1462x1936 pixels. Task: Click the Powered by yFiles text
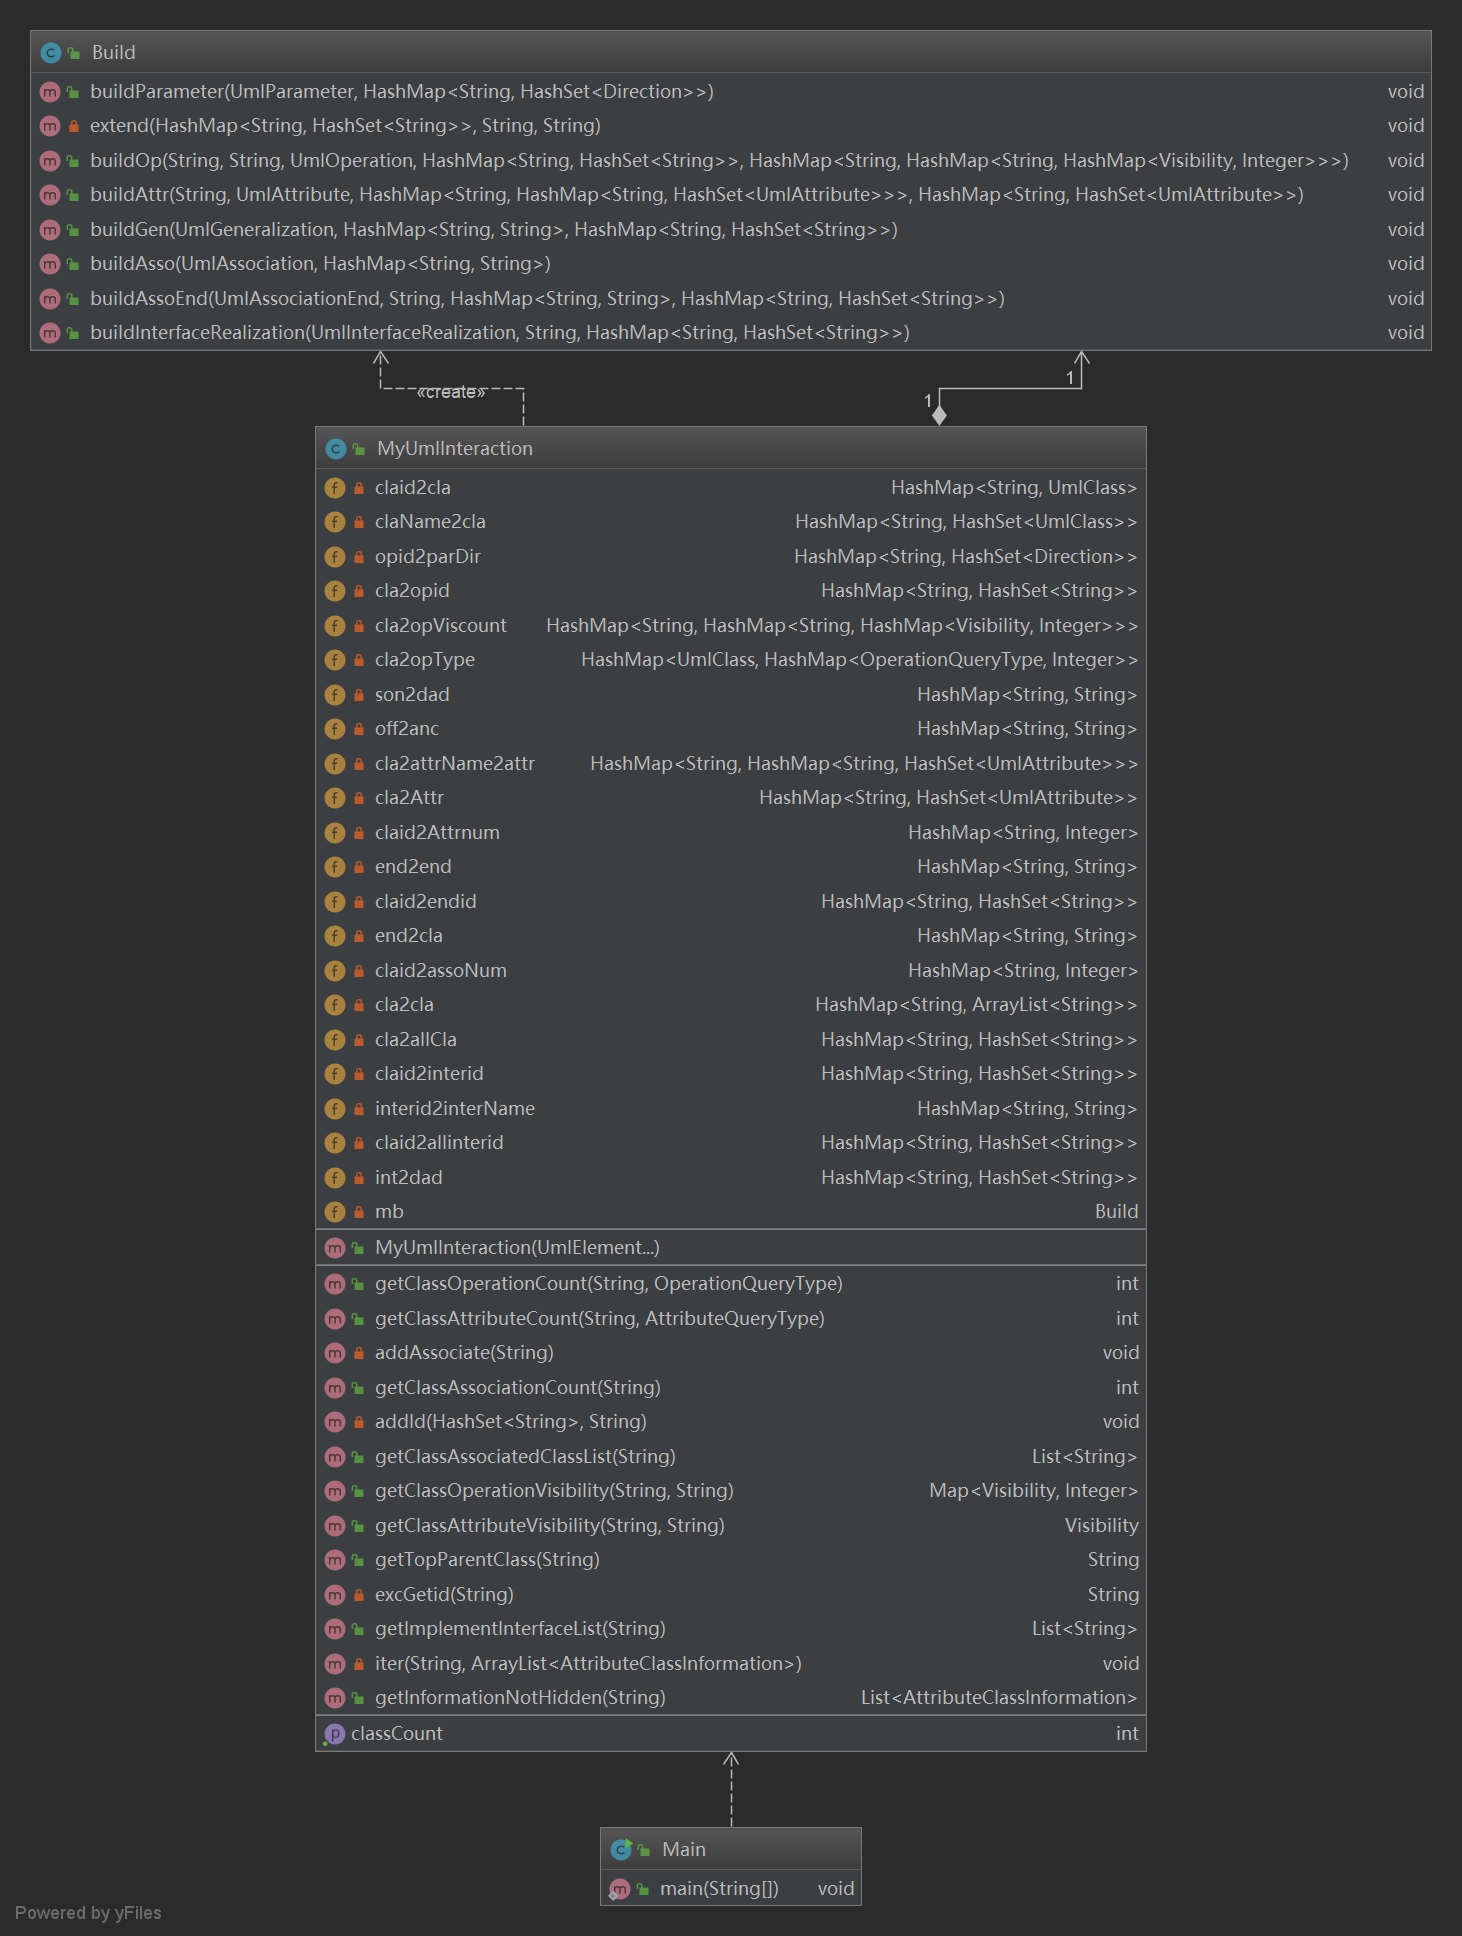(88, 1913)
